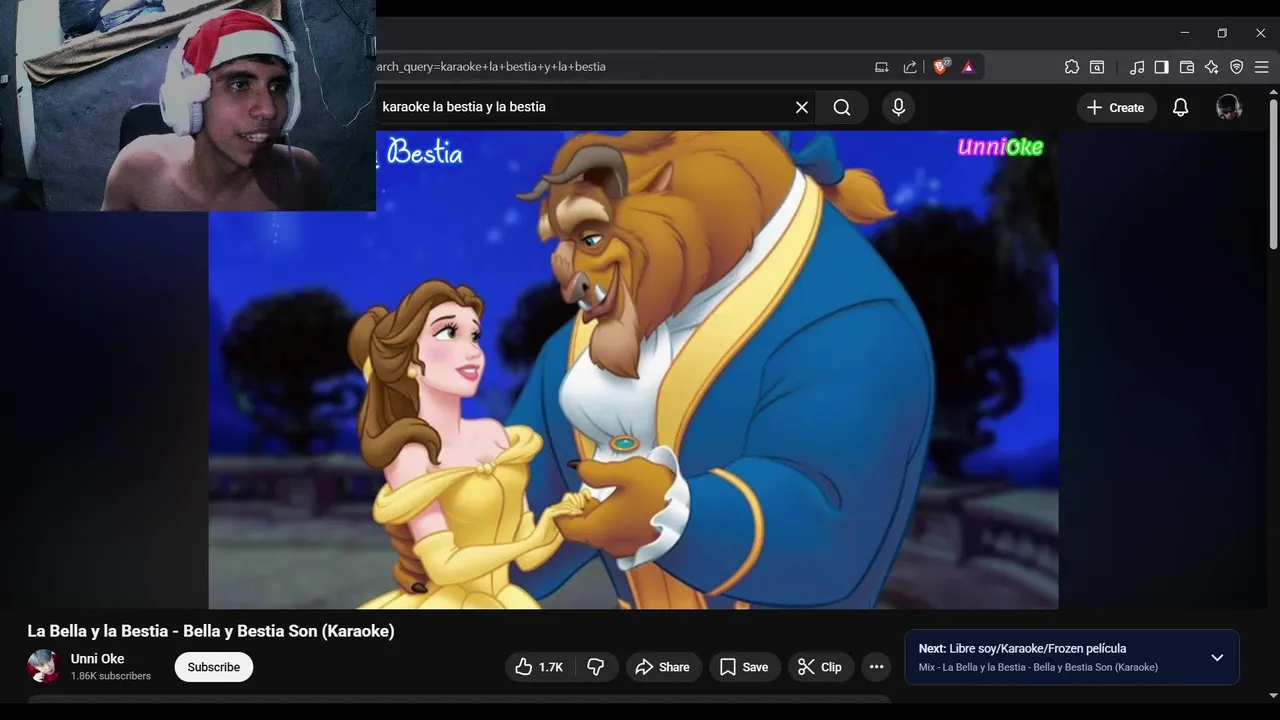1280x720 pixels.
Task: Click the scrollbar down arrow
Action: click(1273, 695)
